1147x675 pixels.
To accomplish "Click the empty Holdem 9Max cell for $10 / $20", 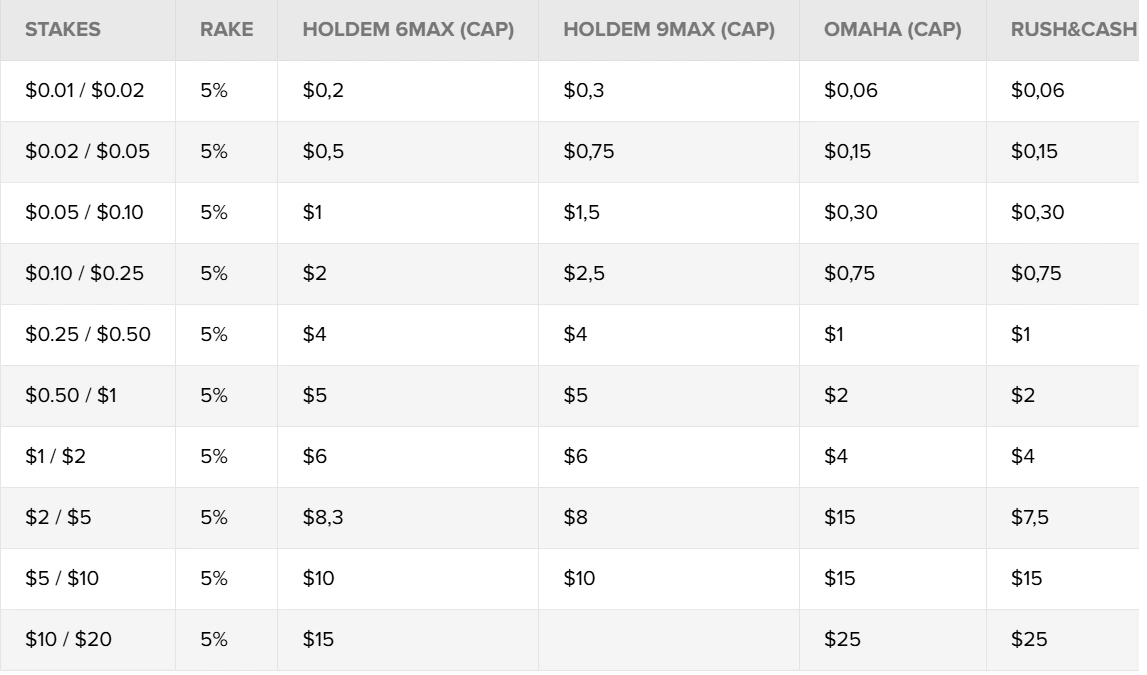I will click(x=668, y=640).
